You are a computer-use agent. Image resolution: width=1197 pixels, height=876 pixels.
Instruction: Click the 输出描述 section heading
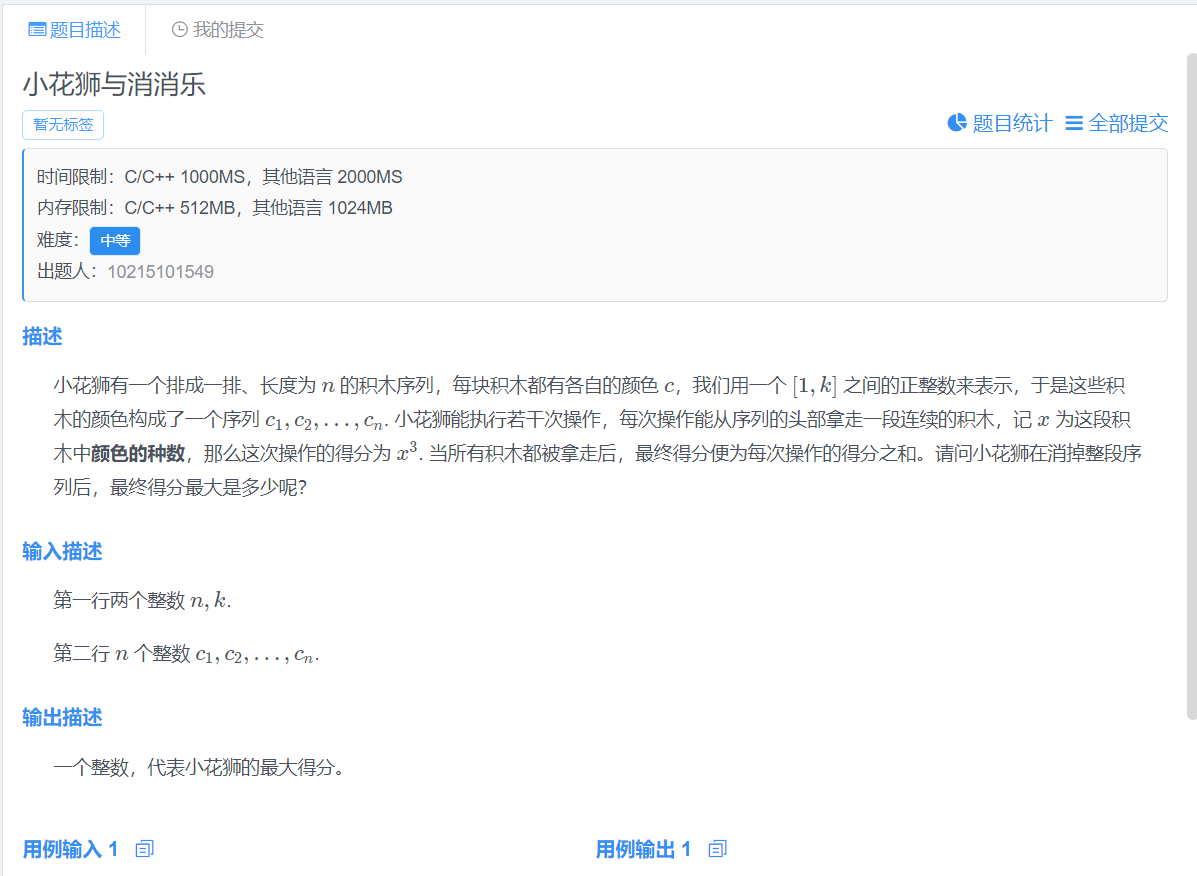coord(62,718)
